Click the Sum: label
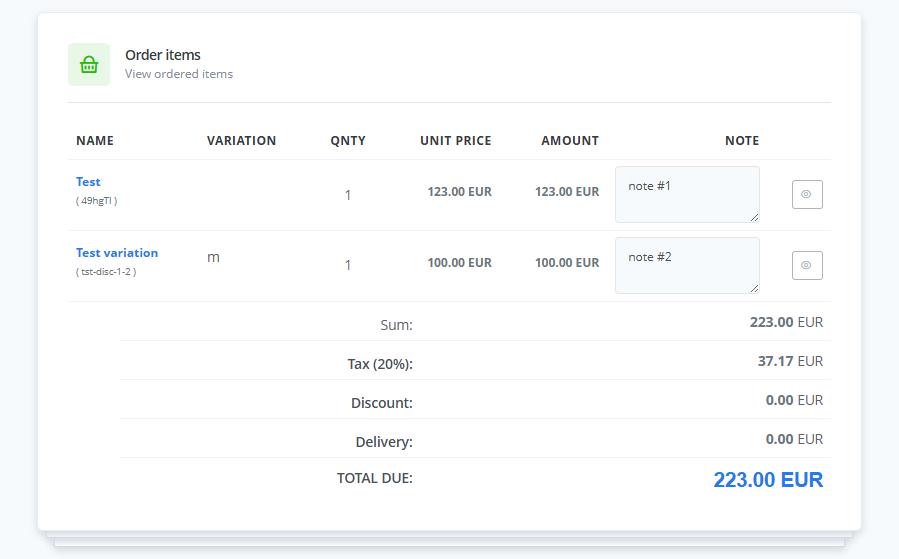The width and height of the screenshot is (899, 559). click(x=397, y=325)
